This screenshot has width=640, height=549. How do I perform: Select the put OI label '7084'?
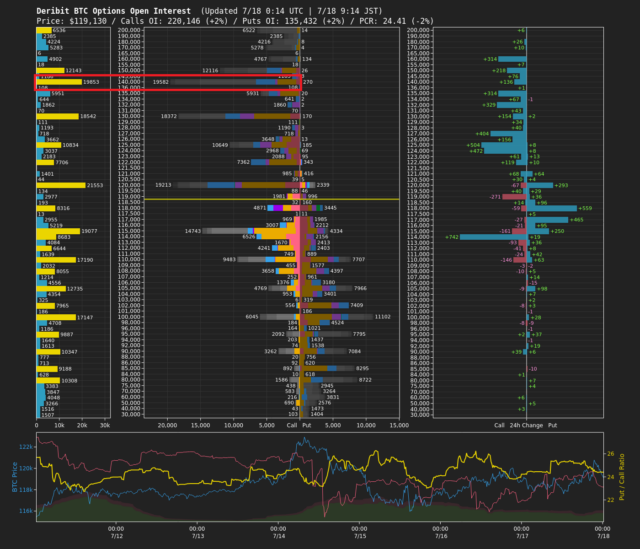354,351
